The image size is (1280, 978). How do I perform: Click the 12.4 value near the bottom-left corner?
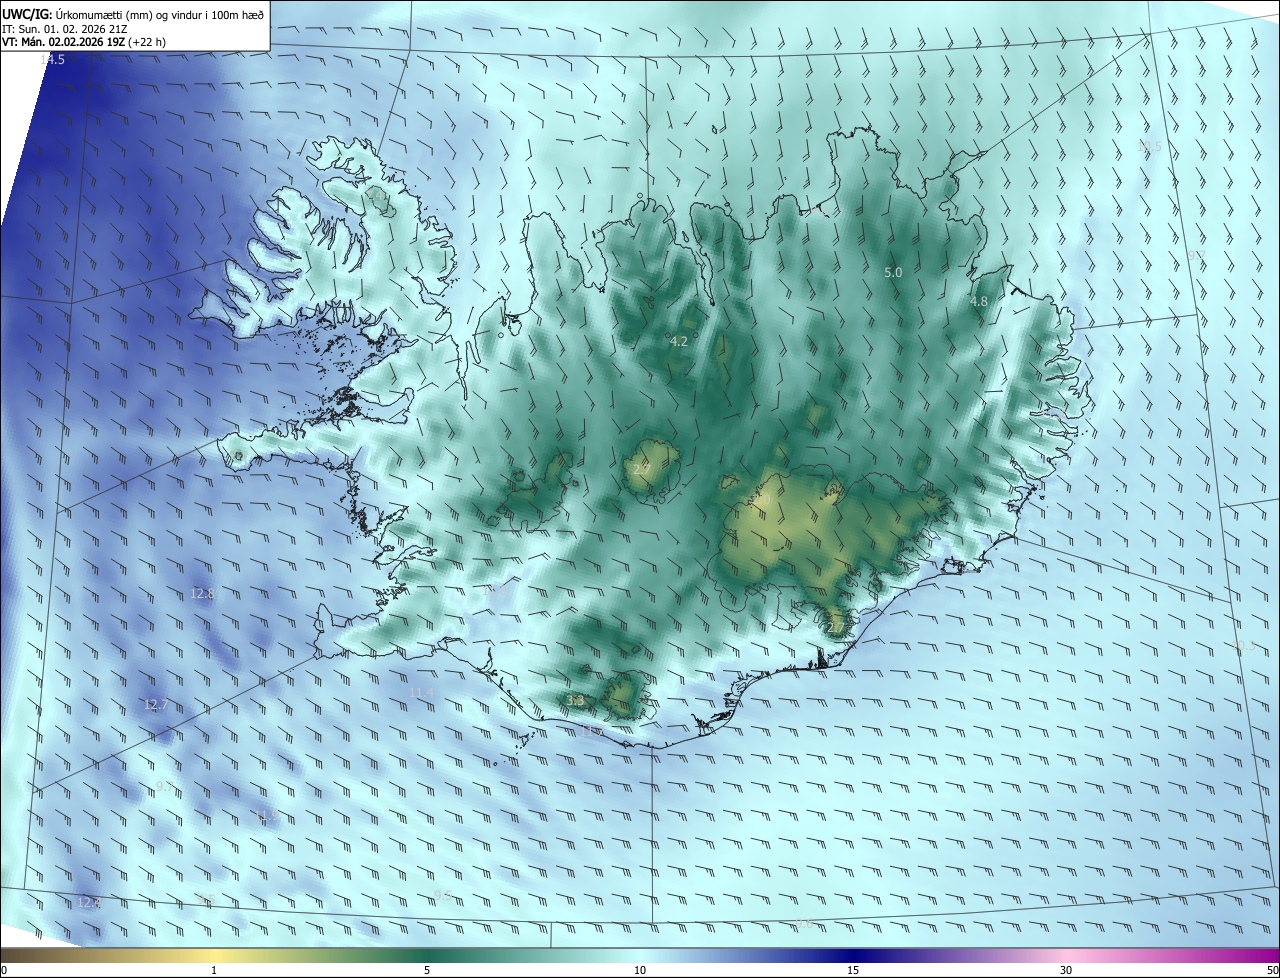(89, 902)
